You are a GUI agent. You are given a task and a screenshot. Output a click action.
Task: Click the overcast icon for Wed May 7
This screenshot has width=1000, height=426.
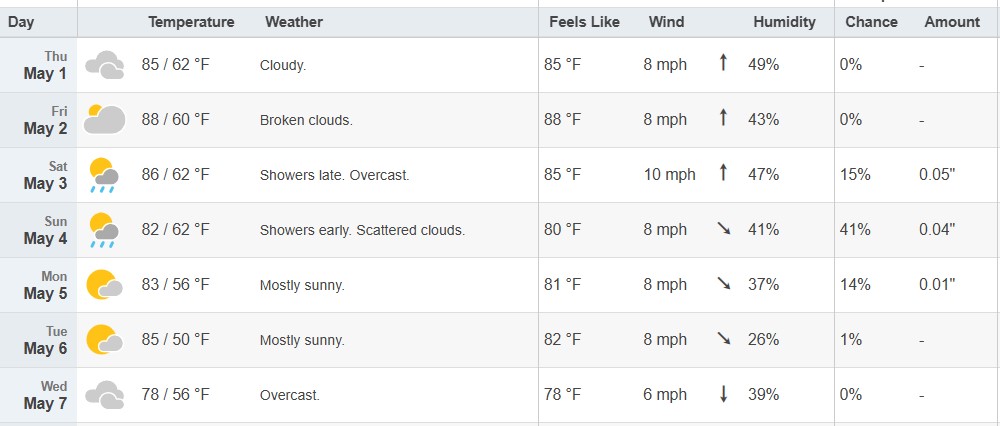pos(105,395)
